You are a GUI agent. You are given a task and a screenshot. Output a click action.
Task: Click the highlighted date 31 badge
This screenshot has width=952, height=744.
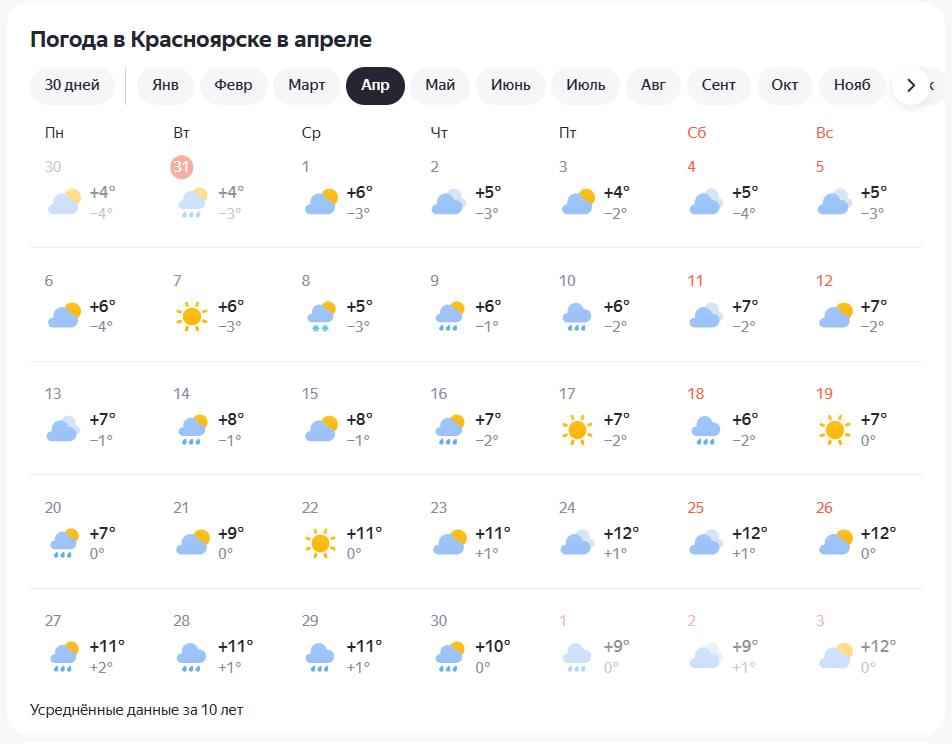(181, 167)
